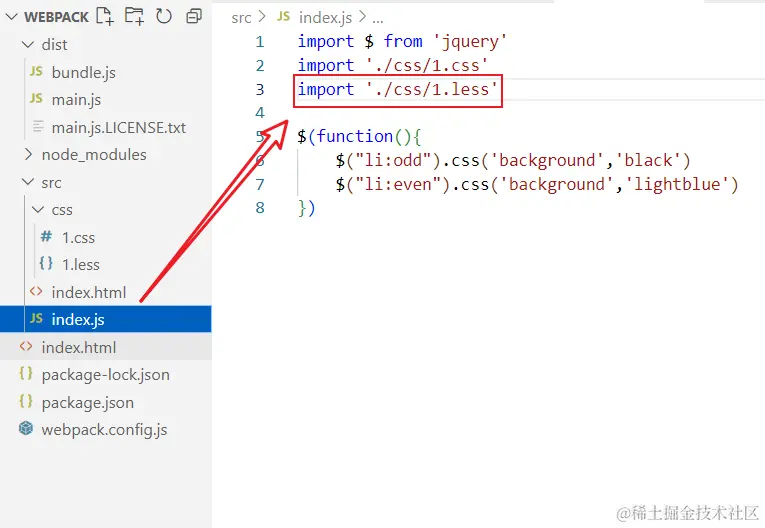Click the braces icon beside package.json
Image resolution: width=765 pixels, height=528 pixels.
26,402
